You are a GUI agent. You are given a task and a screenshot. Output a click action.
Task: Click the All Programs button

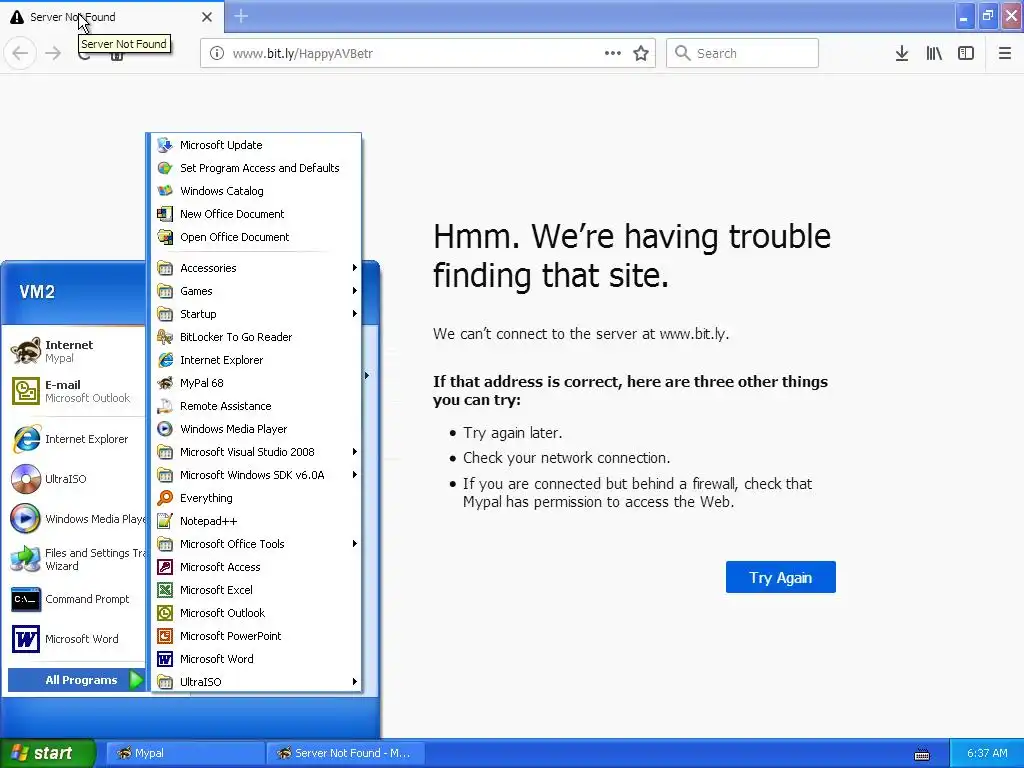76,680
